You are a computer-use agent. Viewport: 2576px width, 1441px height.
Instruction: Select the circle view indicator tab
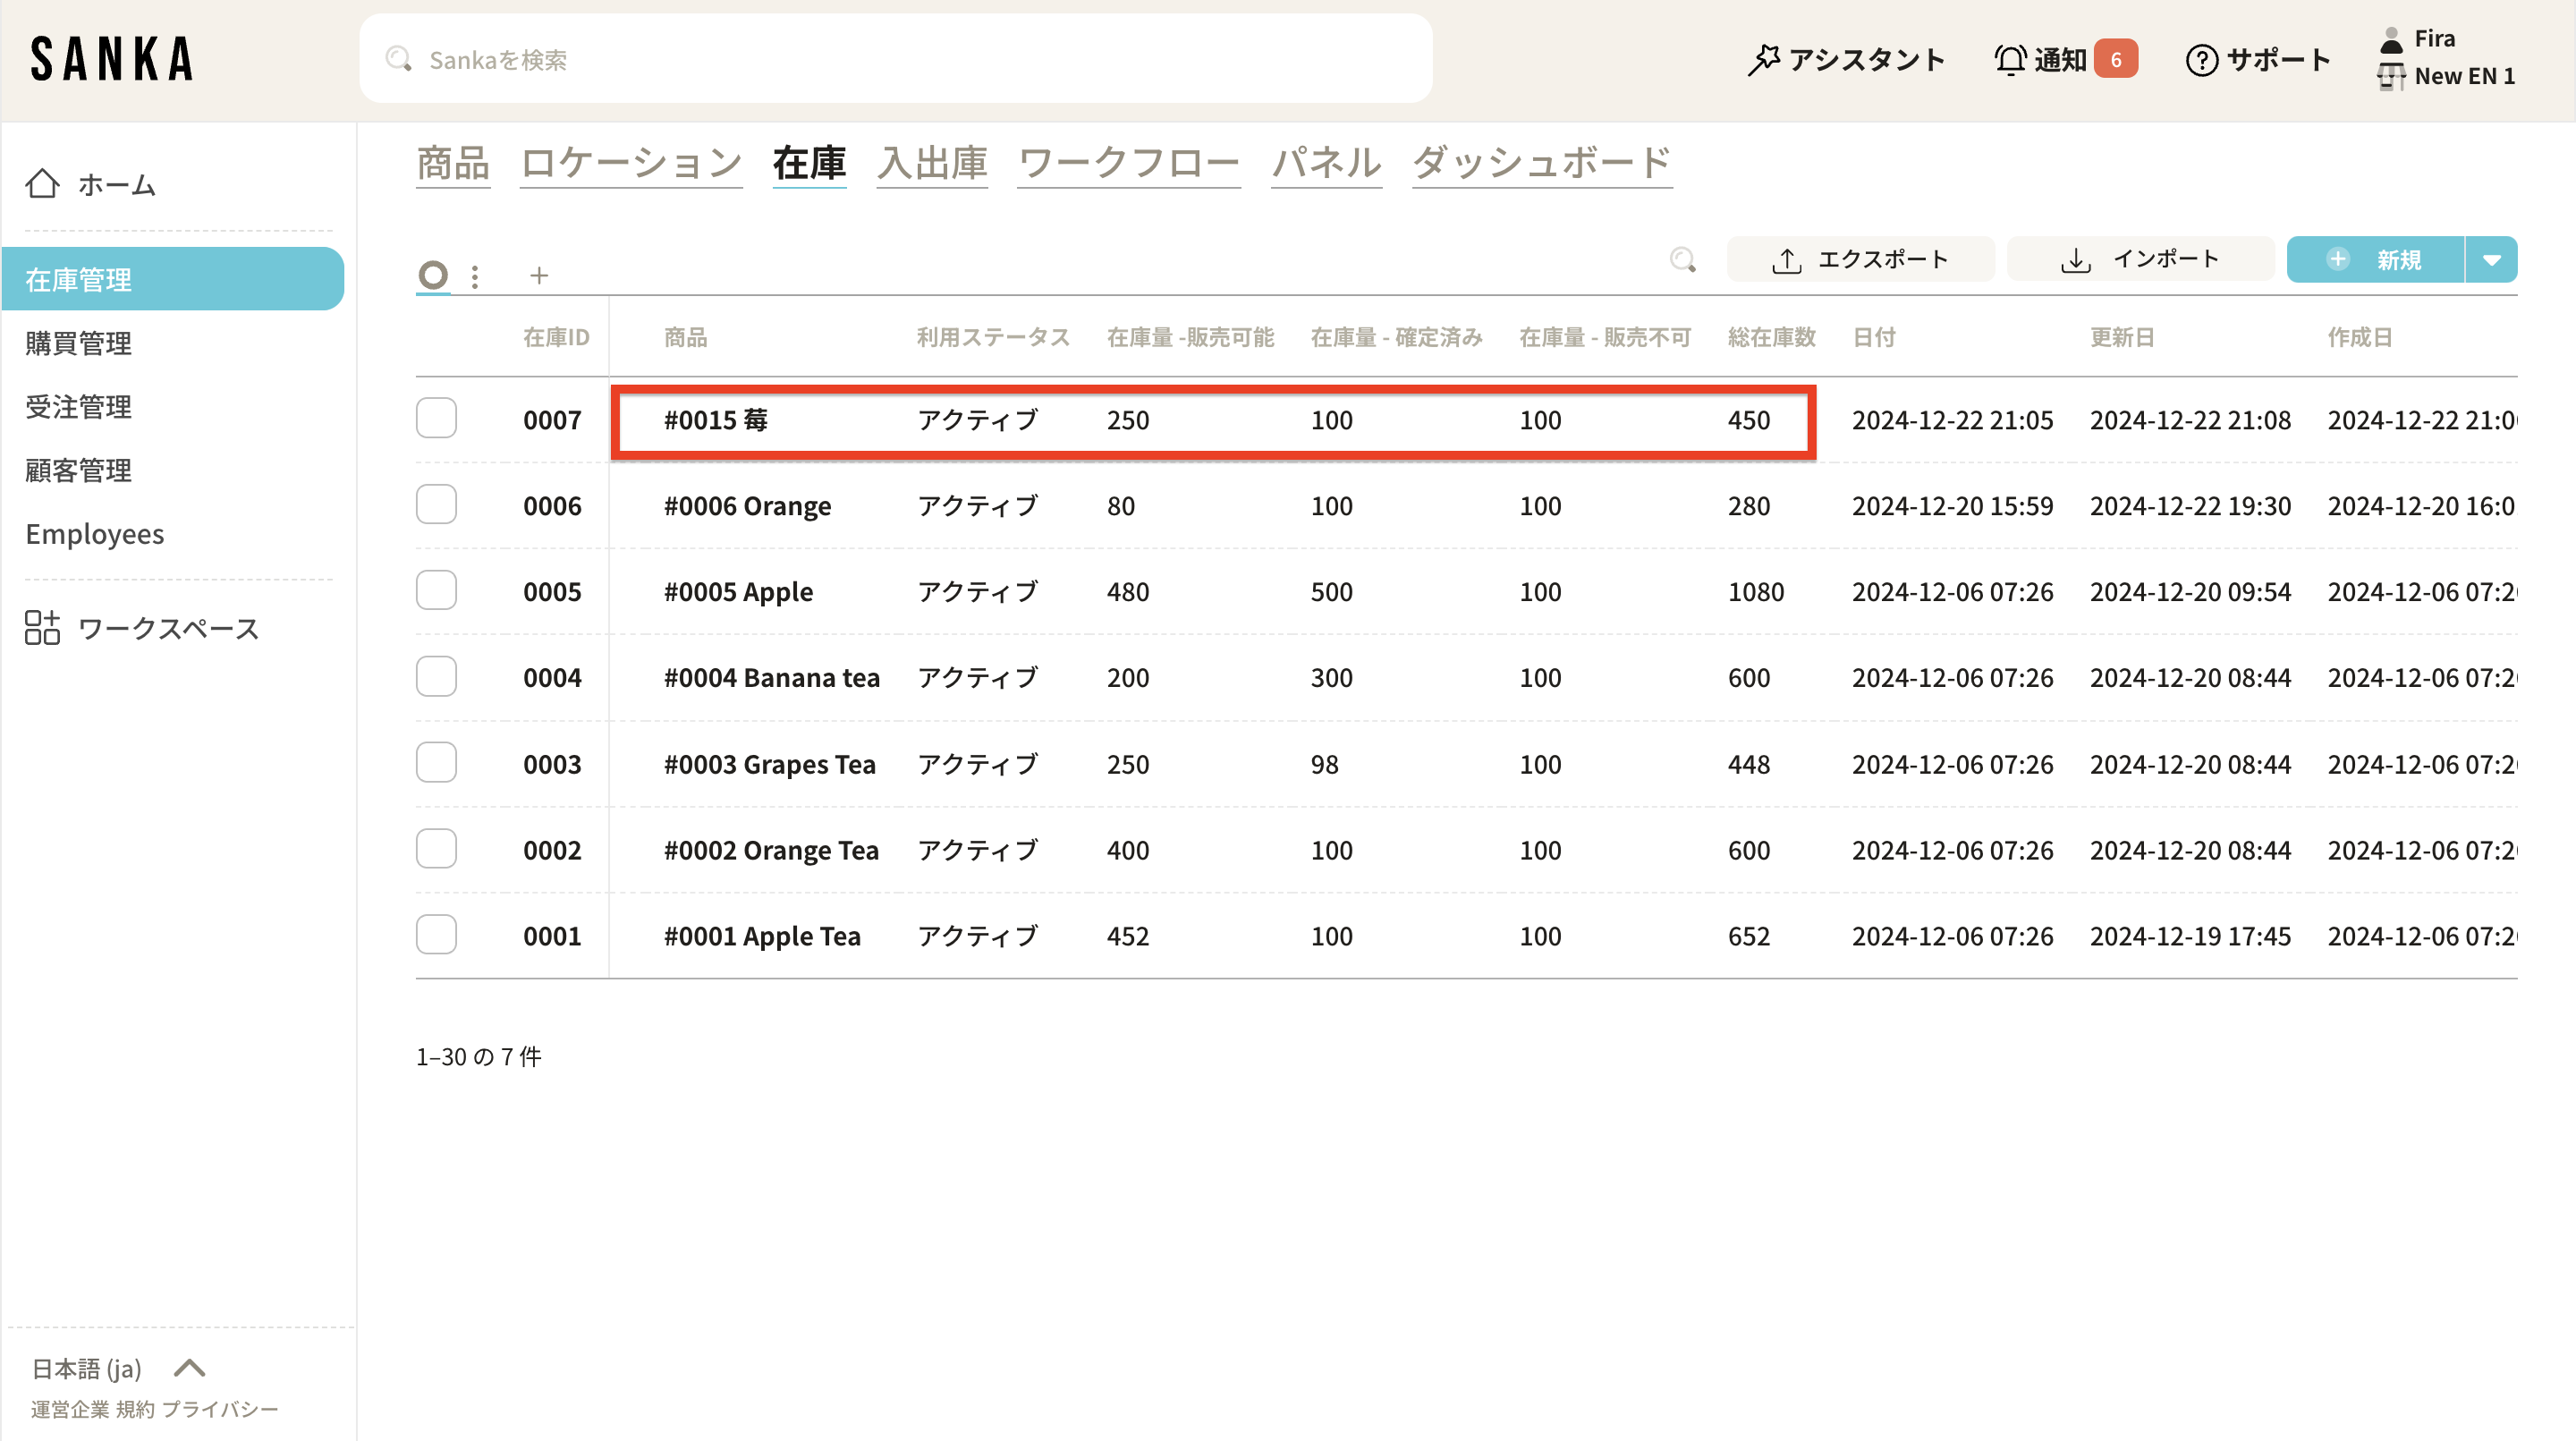point(433,275)
